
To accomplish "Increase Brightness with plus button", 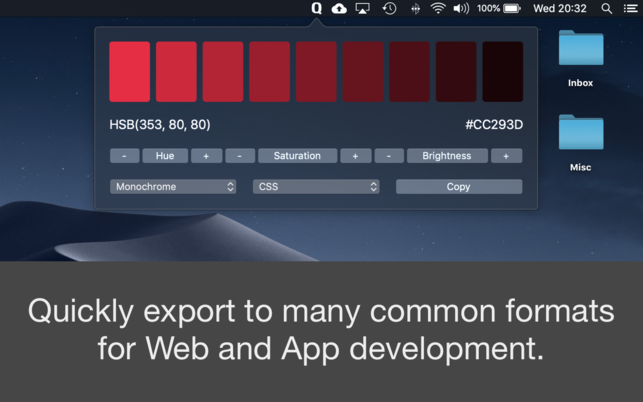I will click(506, 156).
